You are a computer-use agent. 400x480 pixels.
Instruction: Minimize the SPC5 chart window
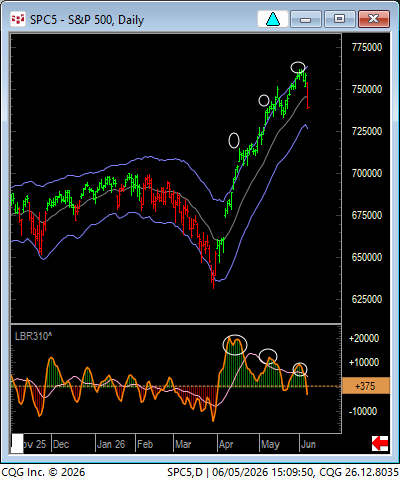click(x=306, y=19)
